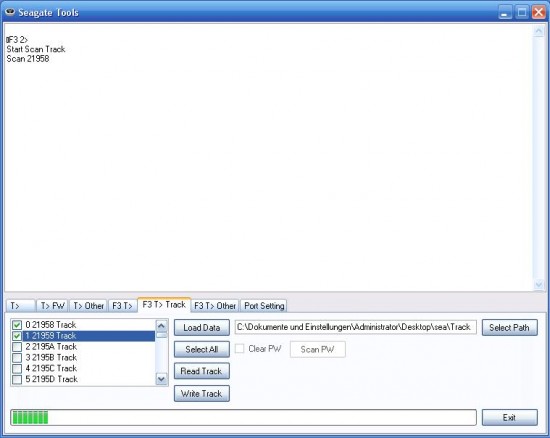
Task: Check the 2 2195A Track checkbox
Action: pyautogui.click(x=17, y=347)
